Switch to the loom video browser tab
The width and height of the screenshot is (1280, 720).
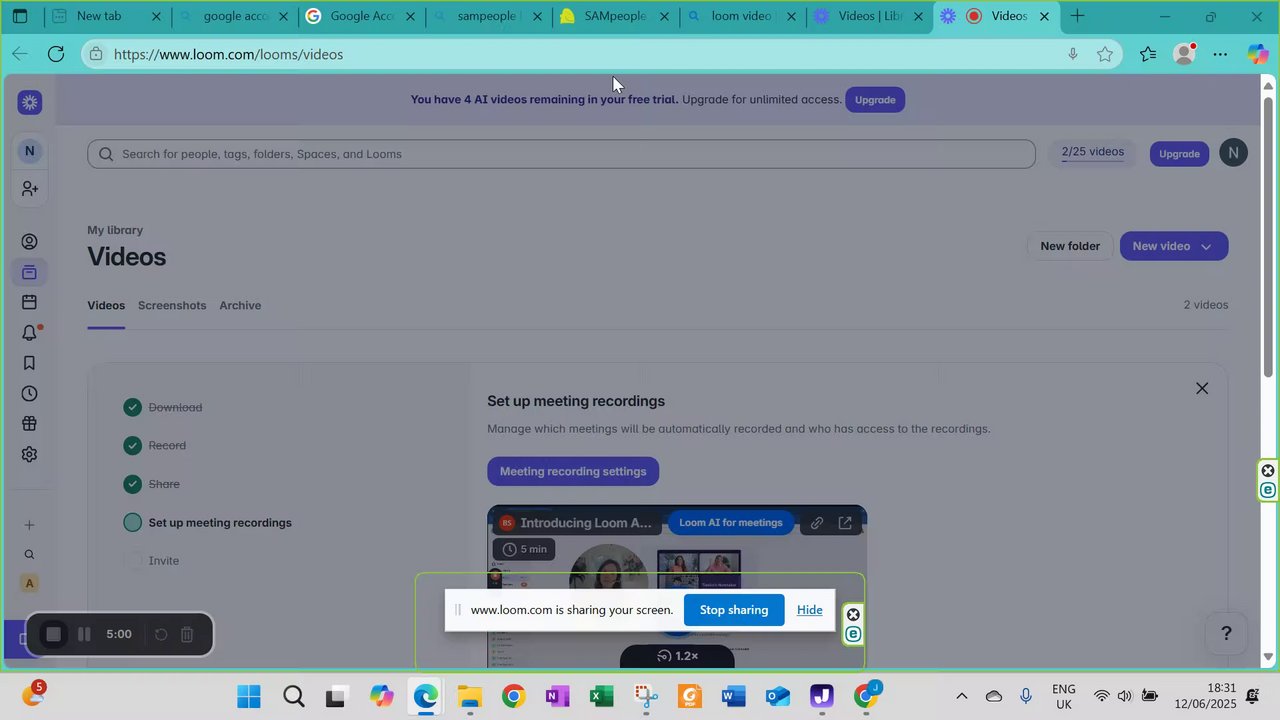(742, 16)
